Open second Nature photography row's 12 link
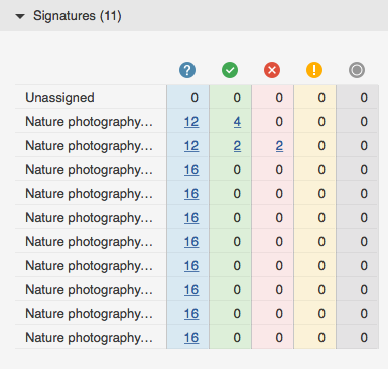388x369 pixels. click(x=191, y=146)
